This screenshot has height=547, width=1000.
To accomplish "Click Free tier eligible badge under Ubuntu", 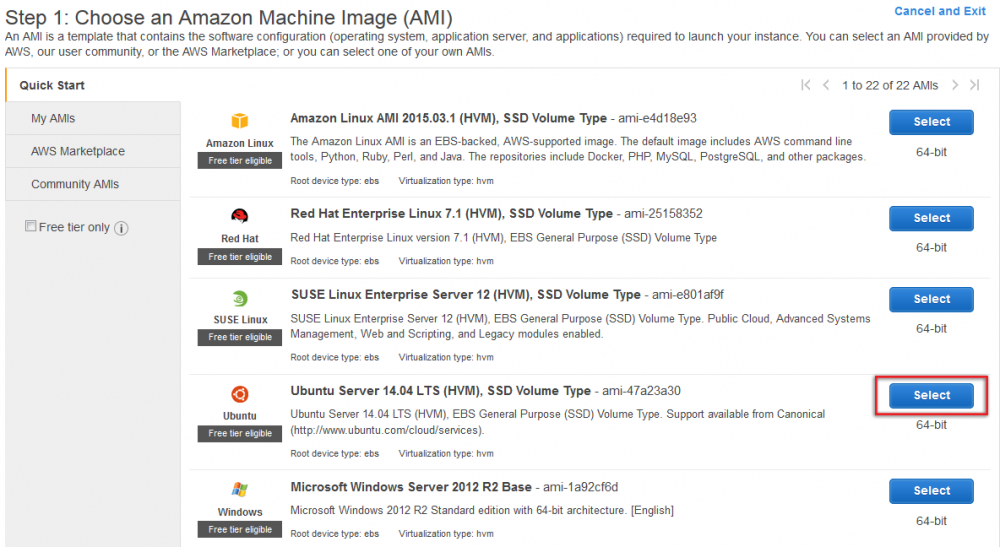I will pos(240,434).
